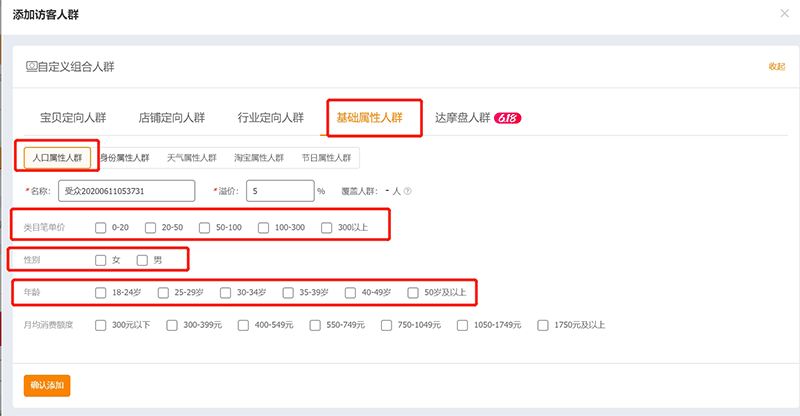This screenshot has width=800, height=416.
Task: Select the 男 gender checkbox
Action: point(142,260)
